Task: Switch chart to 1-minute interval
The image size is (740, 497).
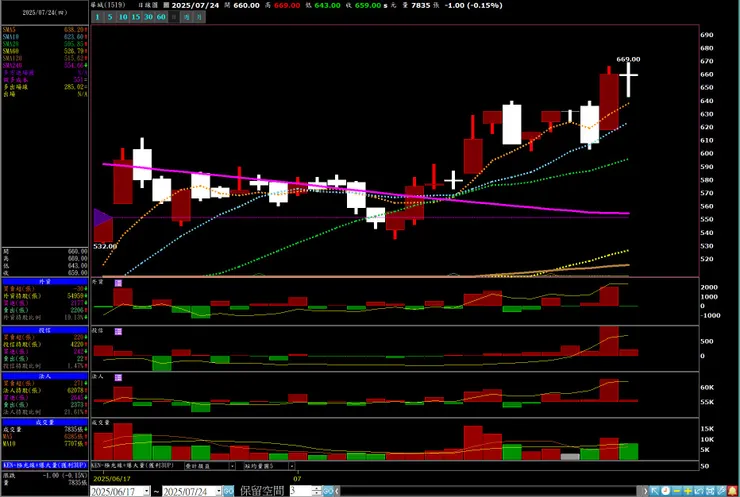Action: pos(97,17)
